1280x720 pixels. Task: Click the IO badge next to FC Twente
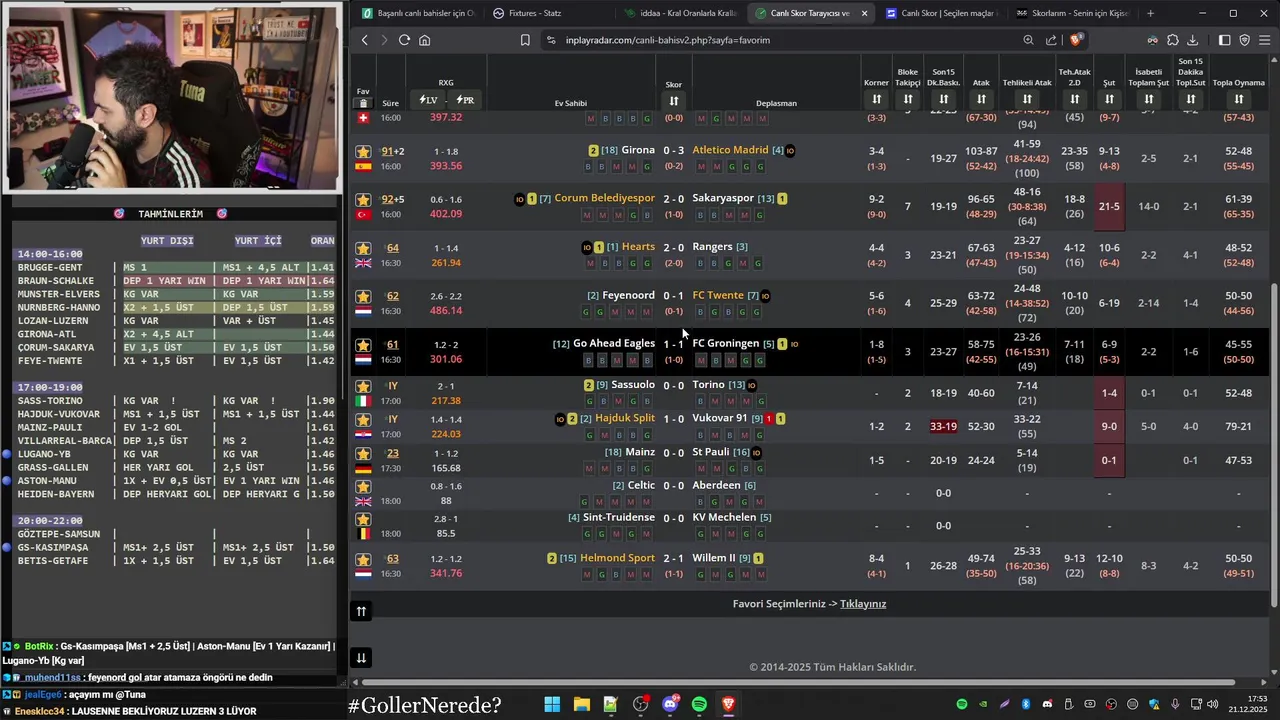[x=765, y=296]
